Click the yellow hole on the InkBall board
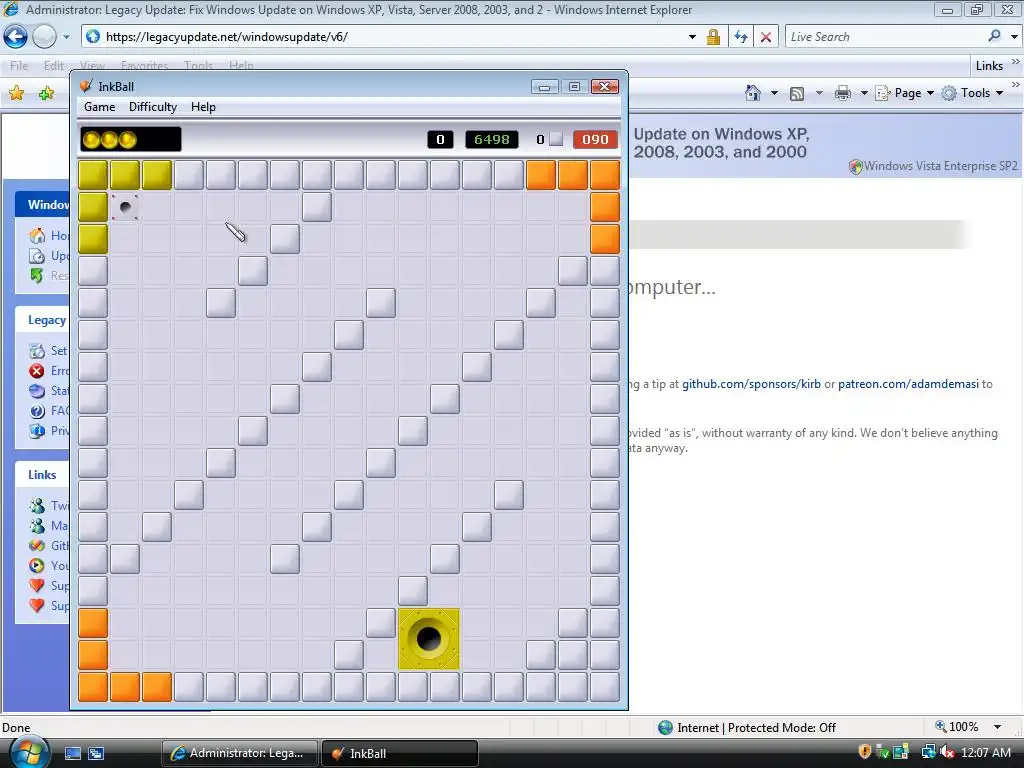 click(429, 639)
